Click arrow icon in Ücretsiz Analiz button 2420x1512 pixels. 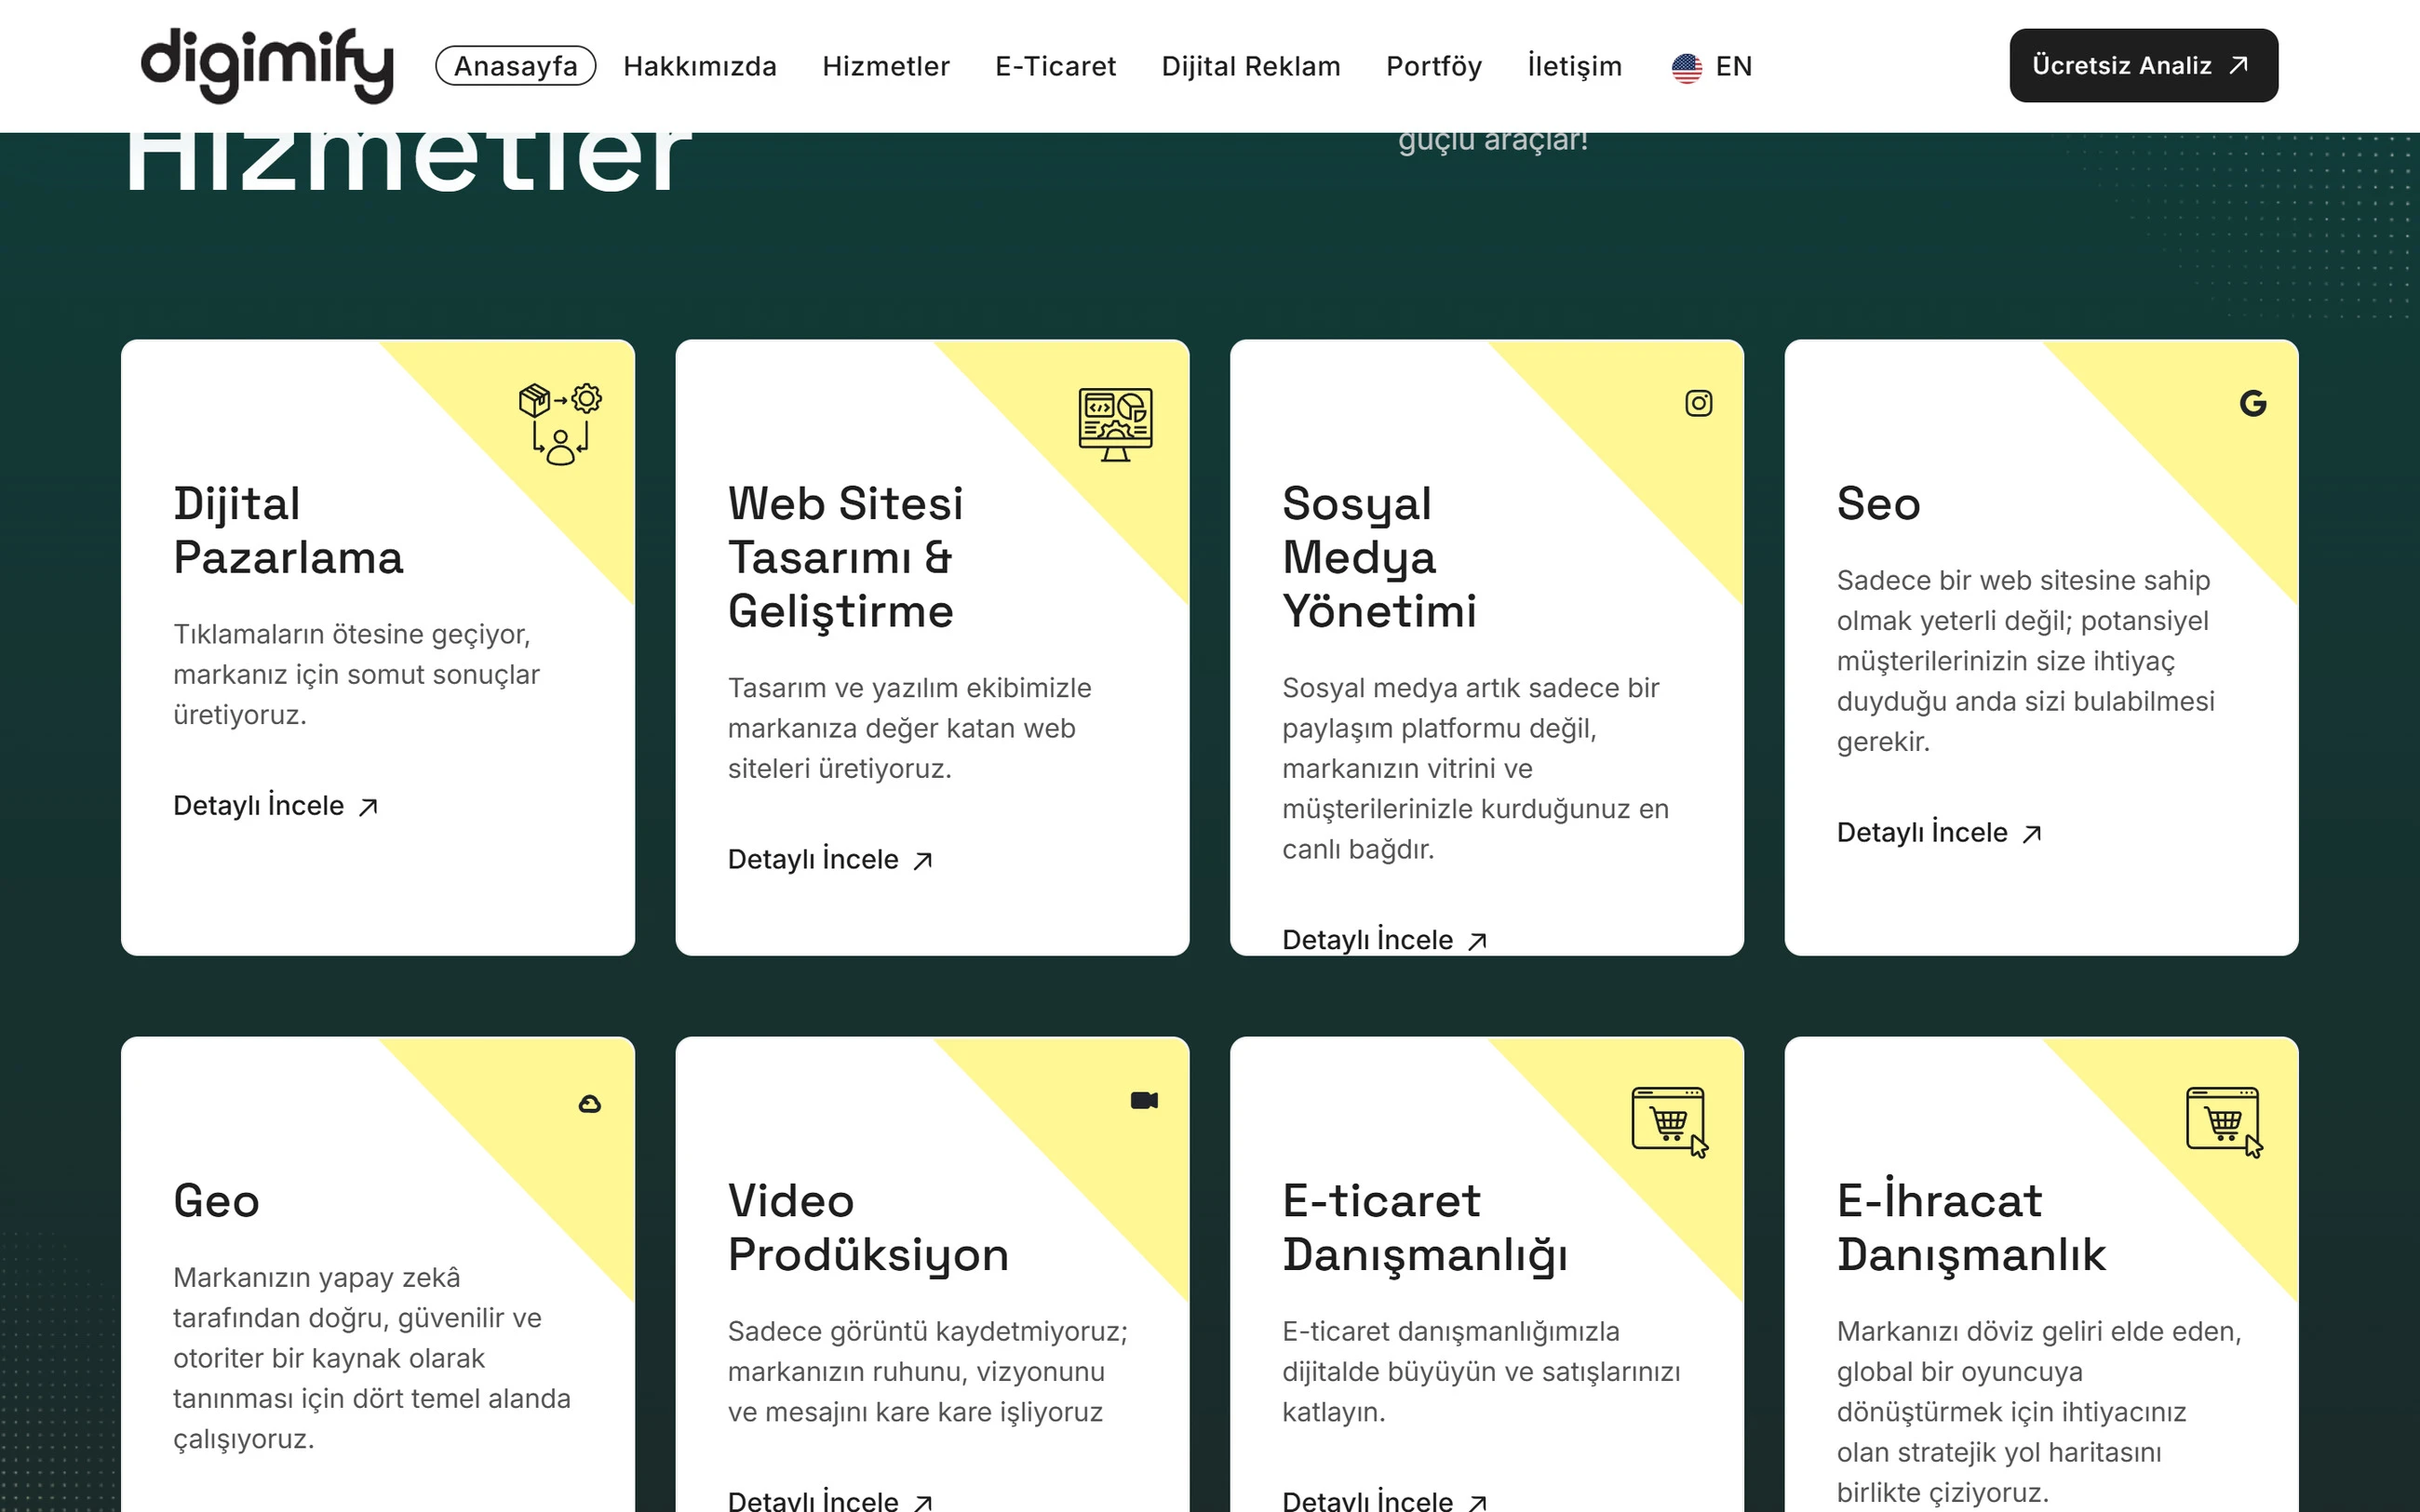(x=2238, y=65)
